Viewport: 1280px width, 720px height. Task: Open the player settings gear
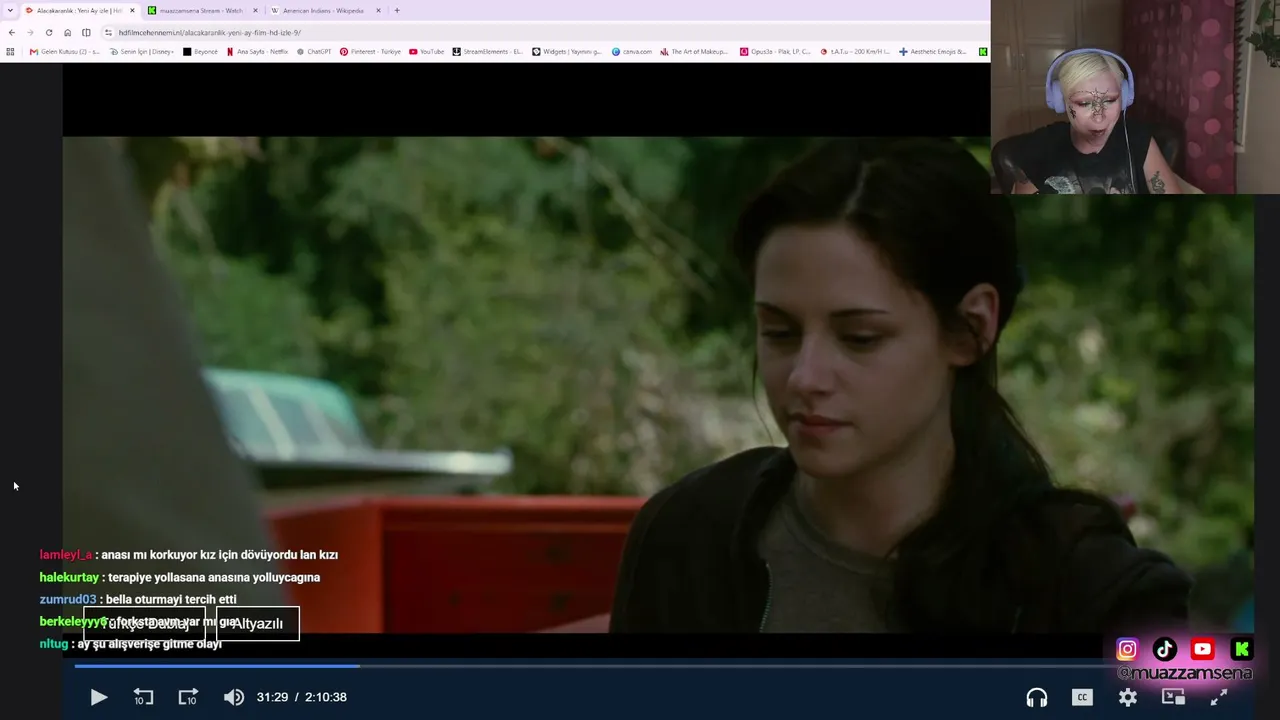(1128, 697)
